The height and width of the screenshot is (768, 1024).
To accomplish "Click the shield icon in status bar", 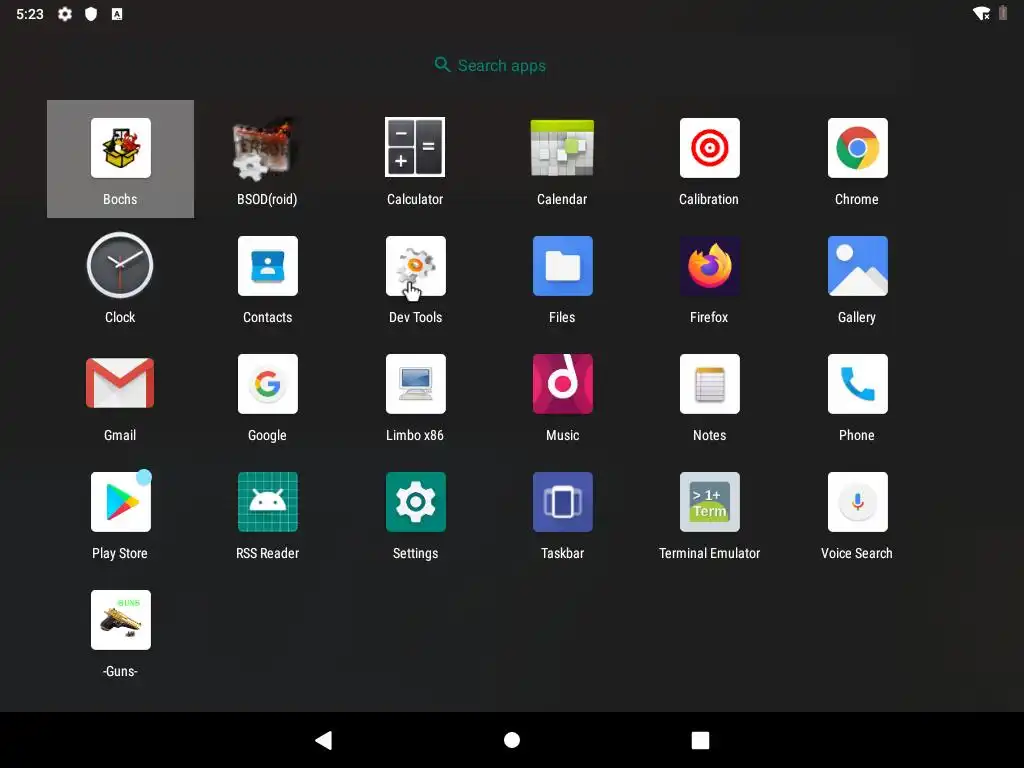I will [91, 14].
